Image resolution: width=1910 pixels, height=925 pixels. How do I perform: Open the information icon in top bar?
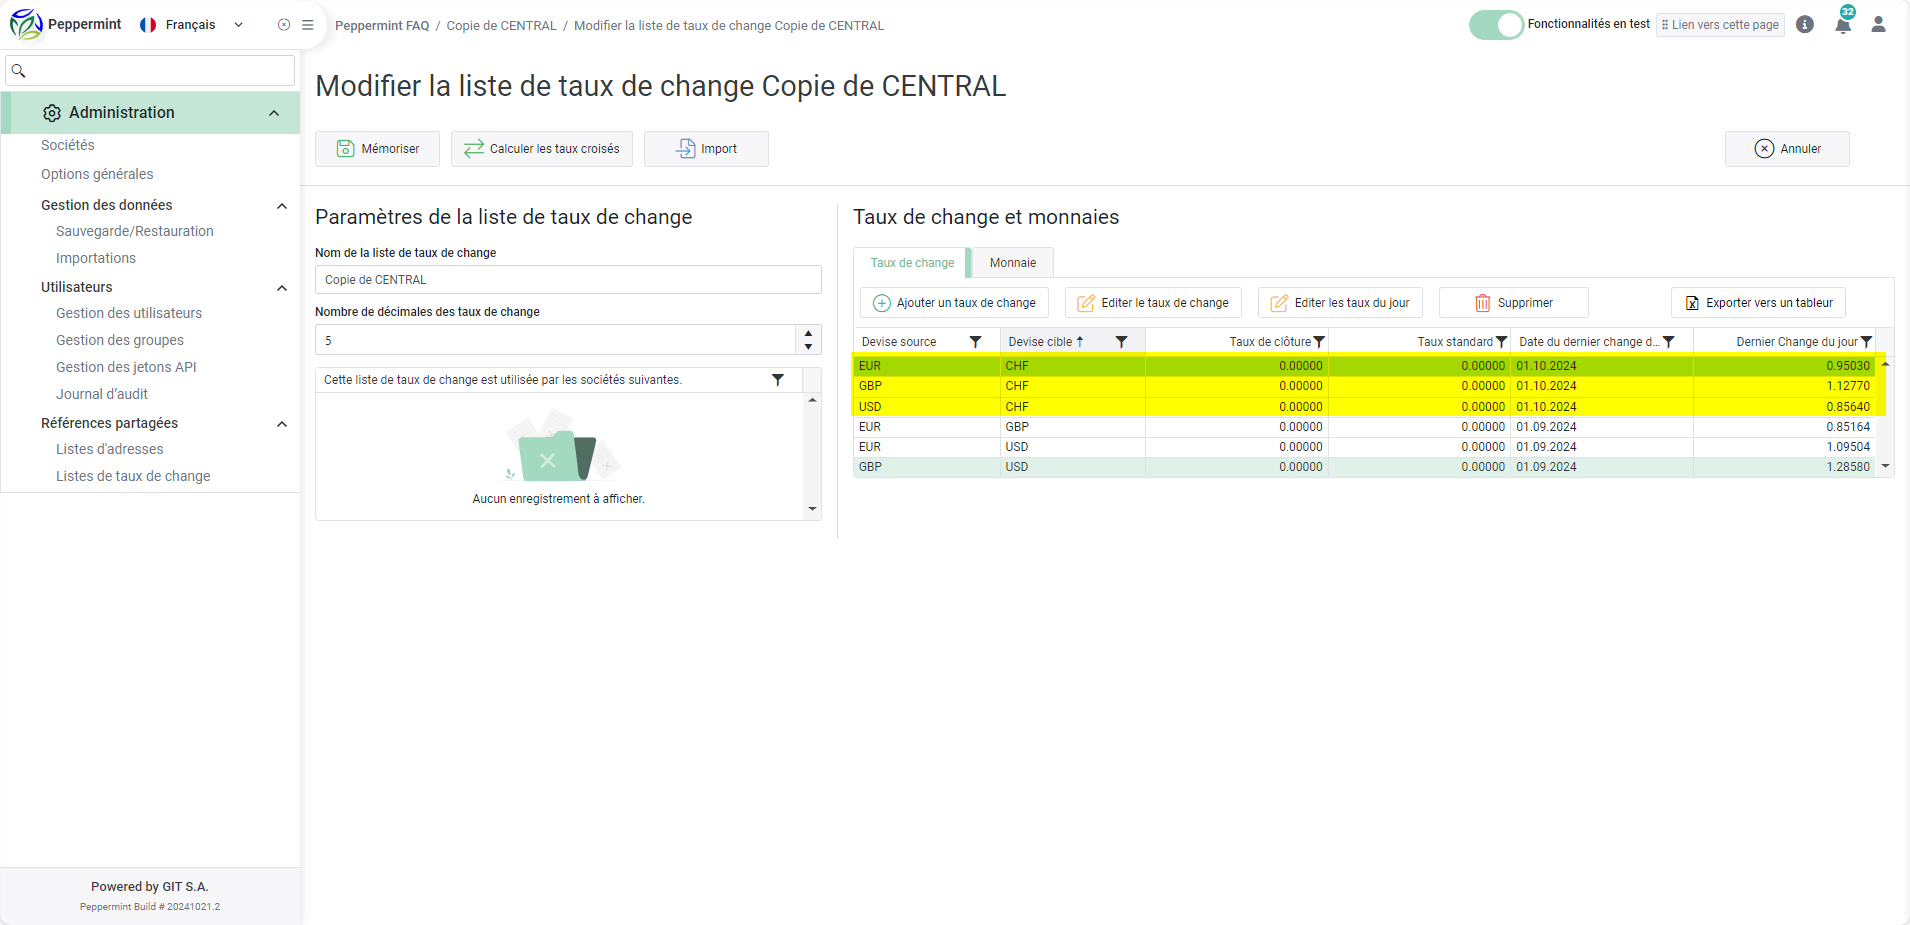tap(1805, 25)
